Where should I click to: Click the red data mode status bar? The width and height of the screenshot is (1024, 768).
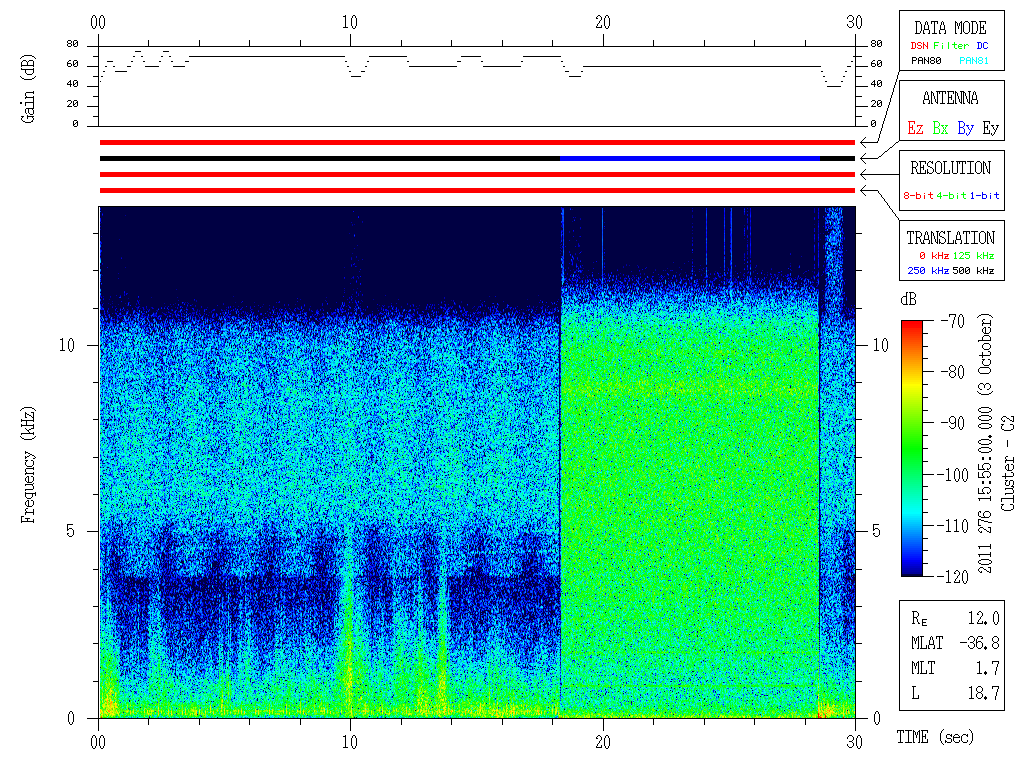477,142
